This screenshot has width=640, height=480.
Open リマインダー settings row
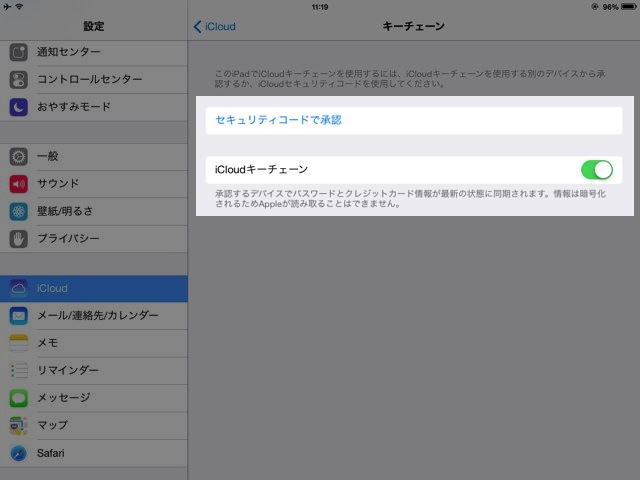(x=94, y=371)
